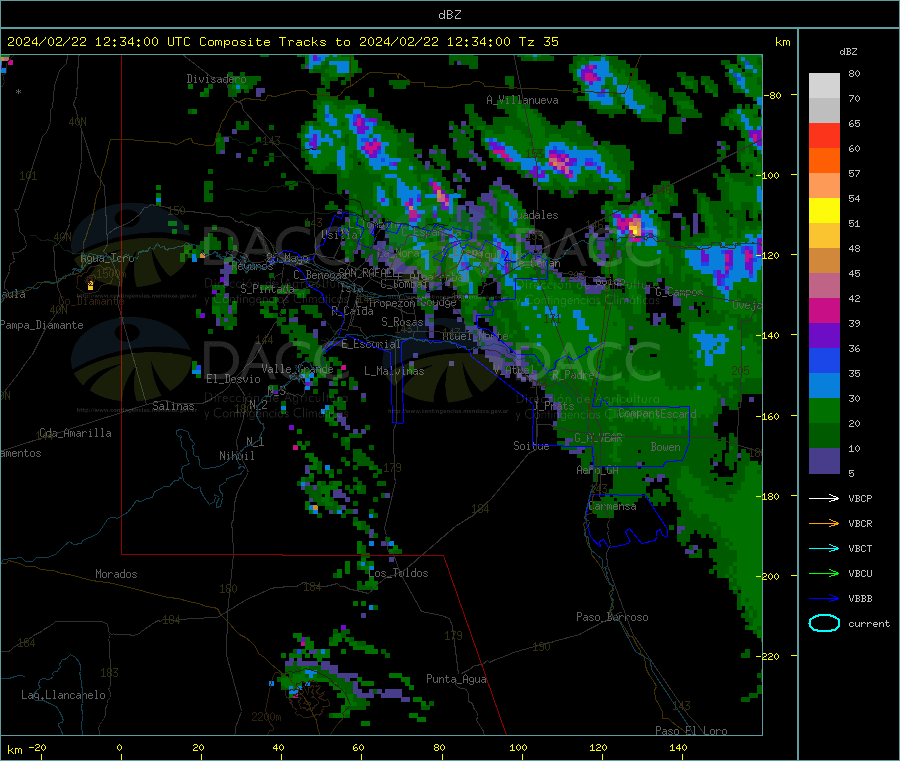Click the L_Malvinas map label

[394, 371]
